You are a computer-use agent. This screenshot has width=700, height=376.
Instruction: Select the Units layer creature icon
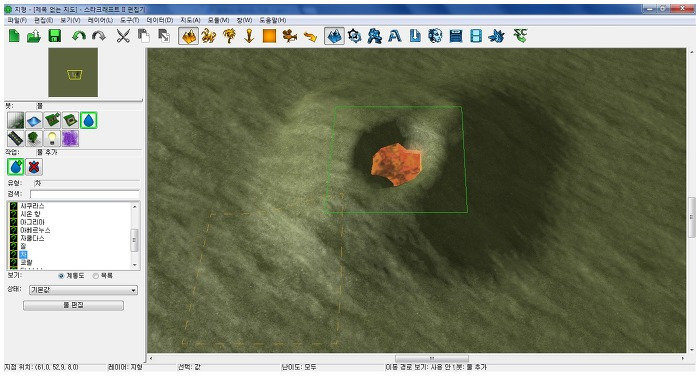click(208, 36)
